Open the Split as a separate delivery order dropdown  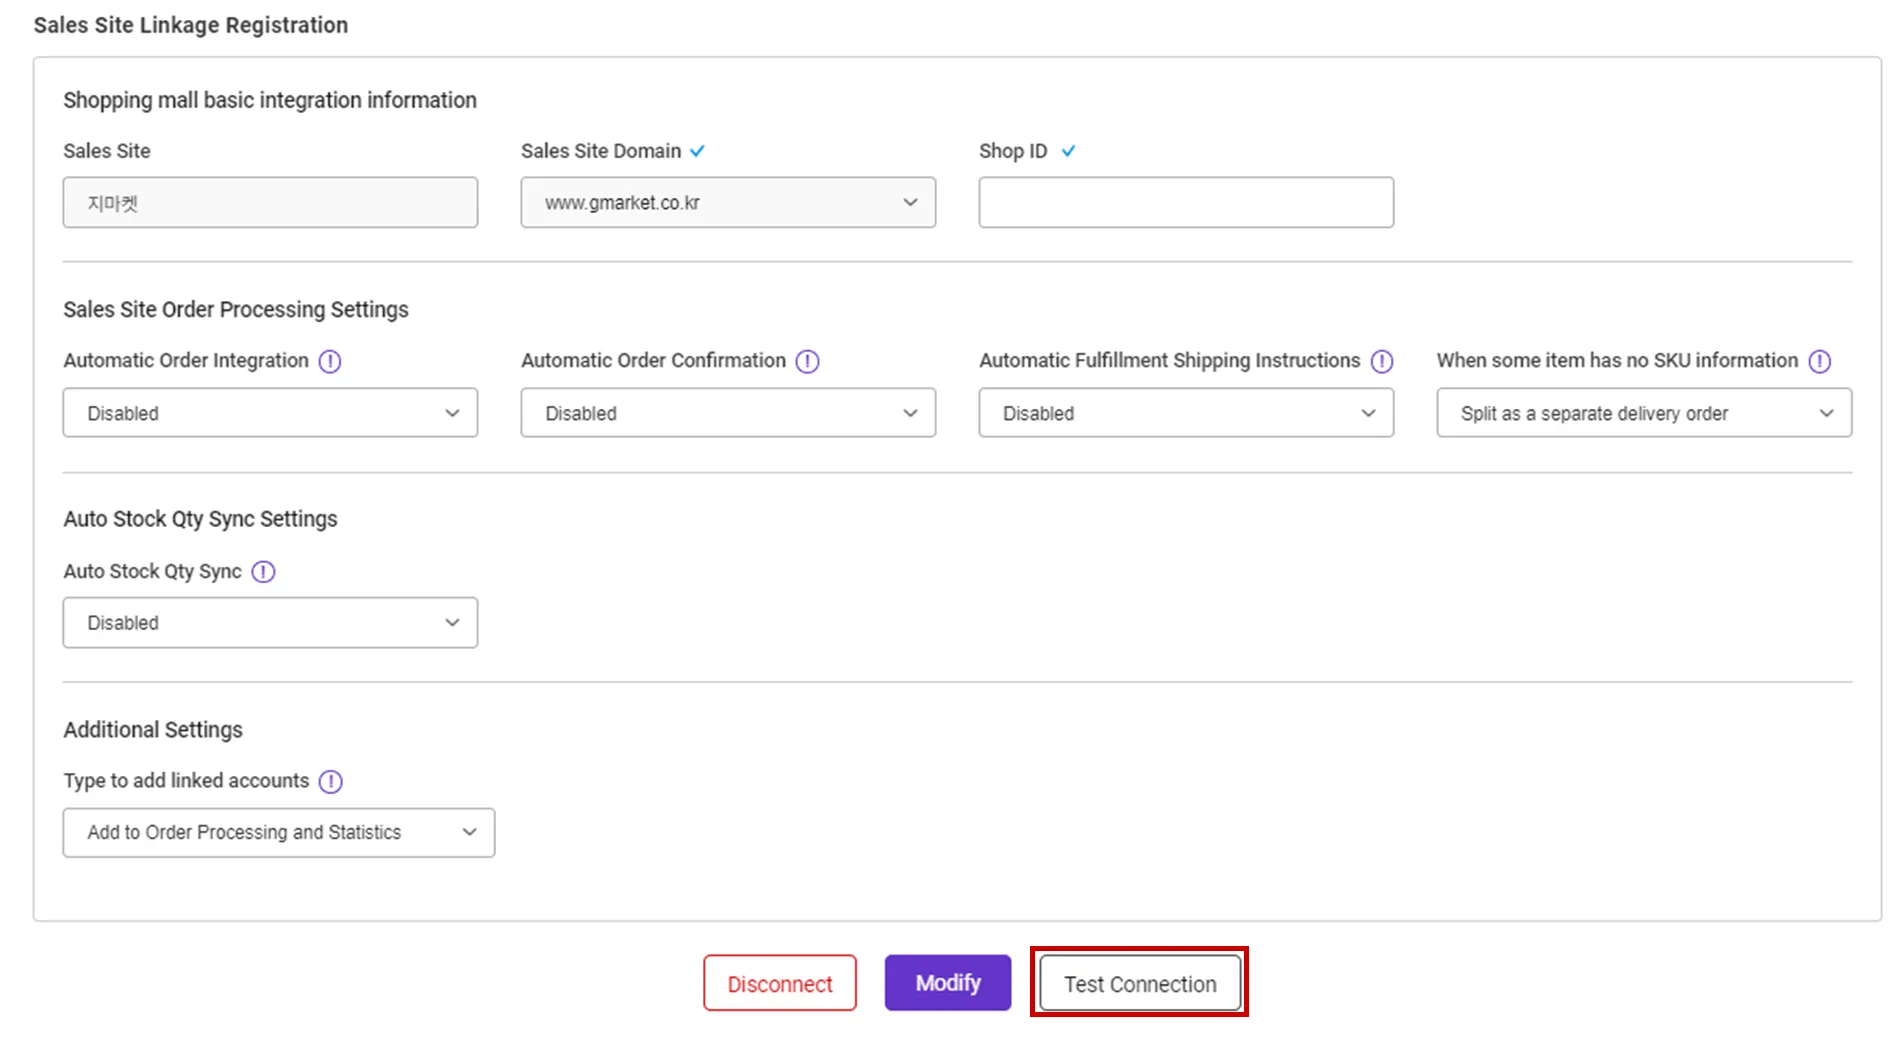pyautogui.click(x=1644, y=413)
